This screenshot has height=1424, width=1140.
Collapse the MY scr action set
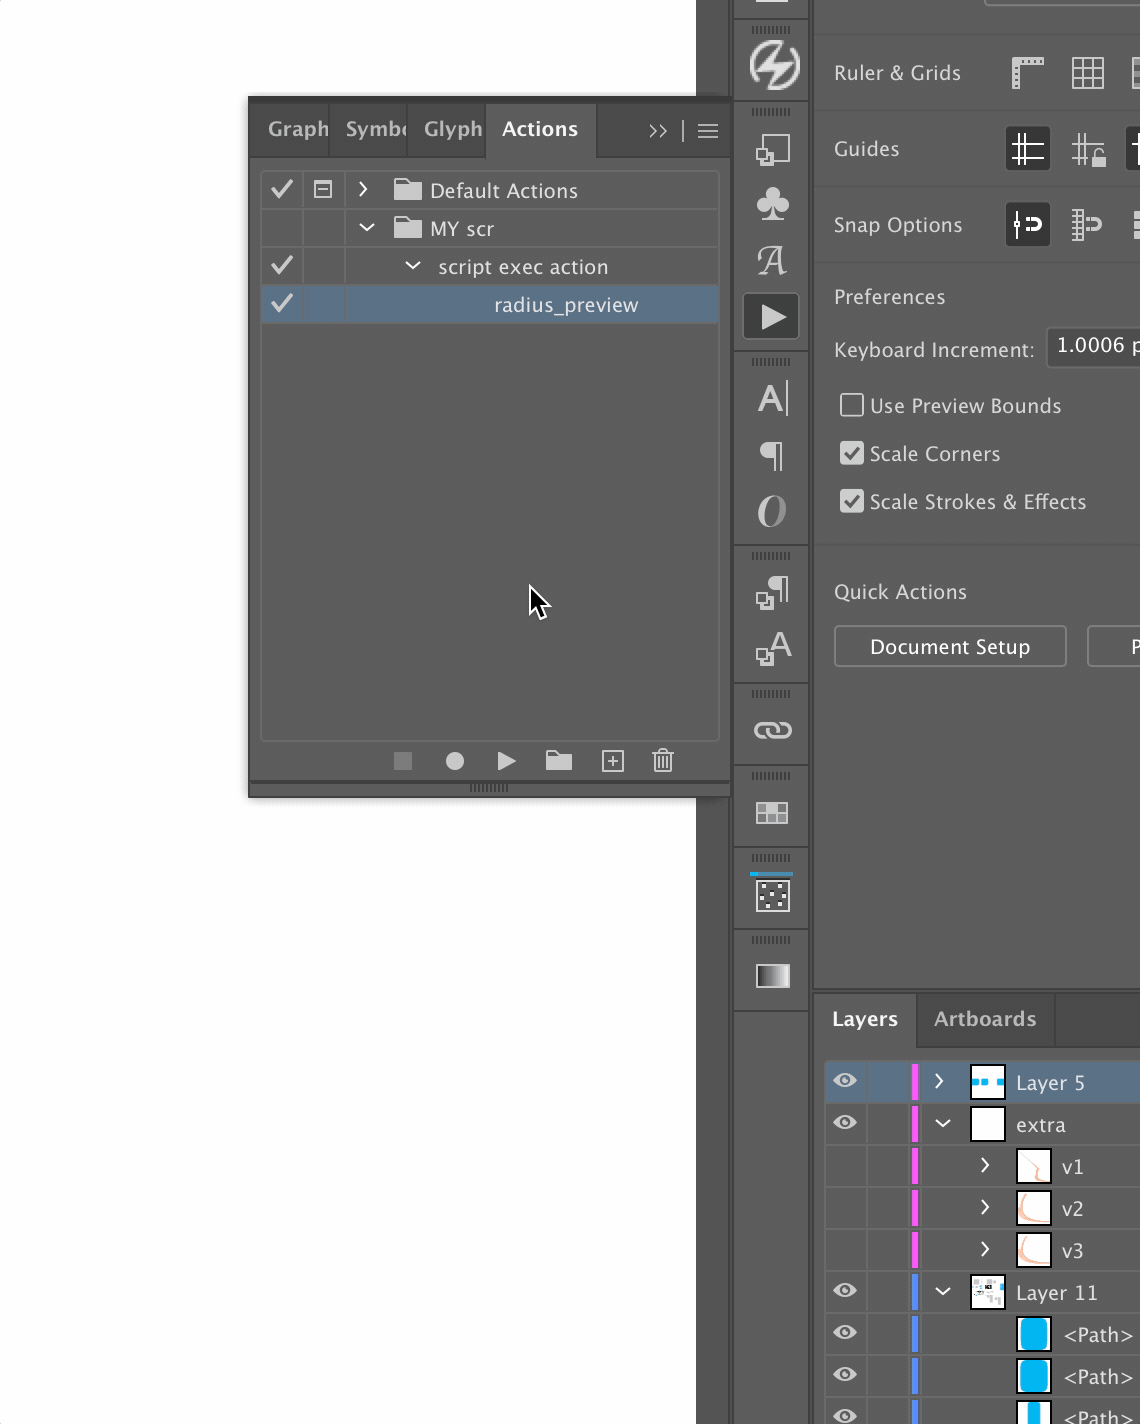(367, 227)
